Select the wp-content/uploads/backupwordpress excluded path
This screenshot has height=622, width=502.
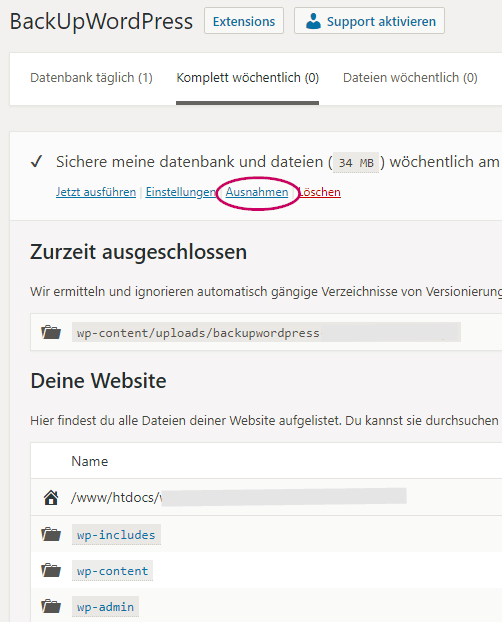[266, 332]
